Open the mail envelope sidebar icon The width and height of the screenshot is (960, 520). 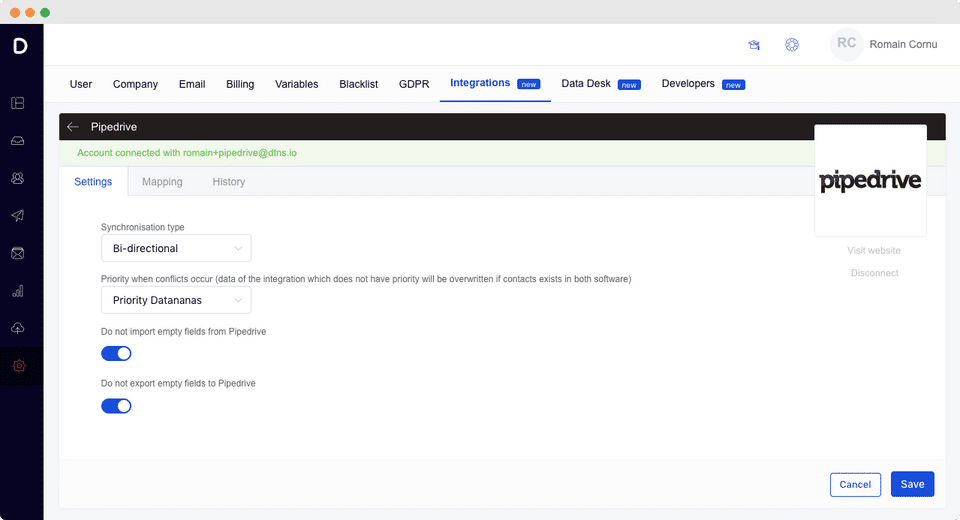pyautogui.click(x=18, y=254)
